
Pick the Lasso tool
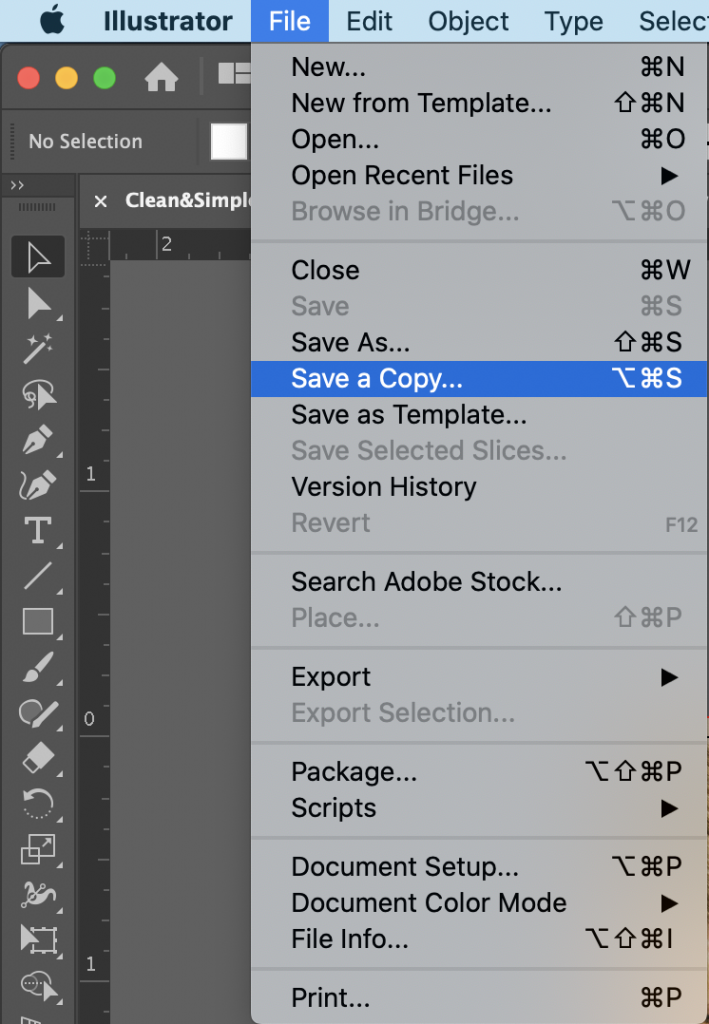(x=38, y=394)
